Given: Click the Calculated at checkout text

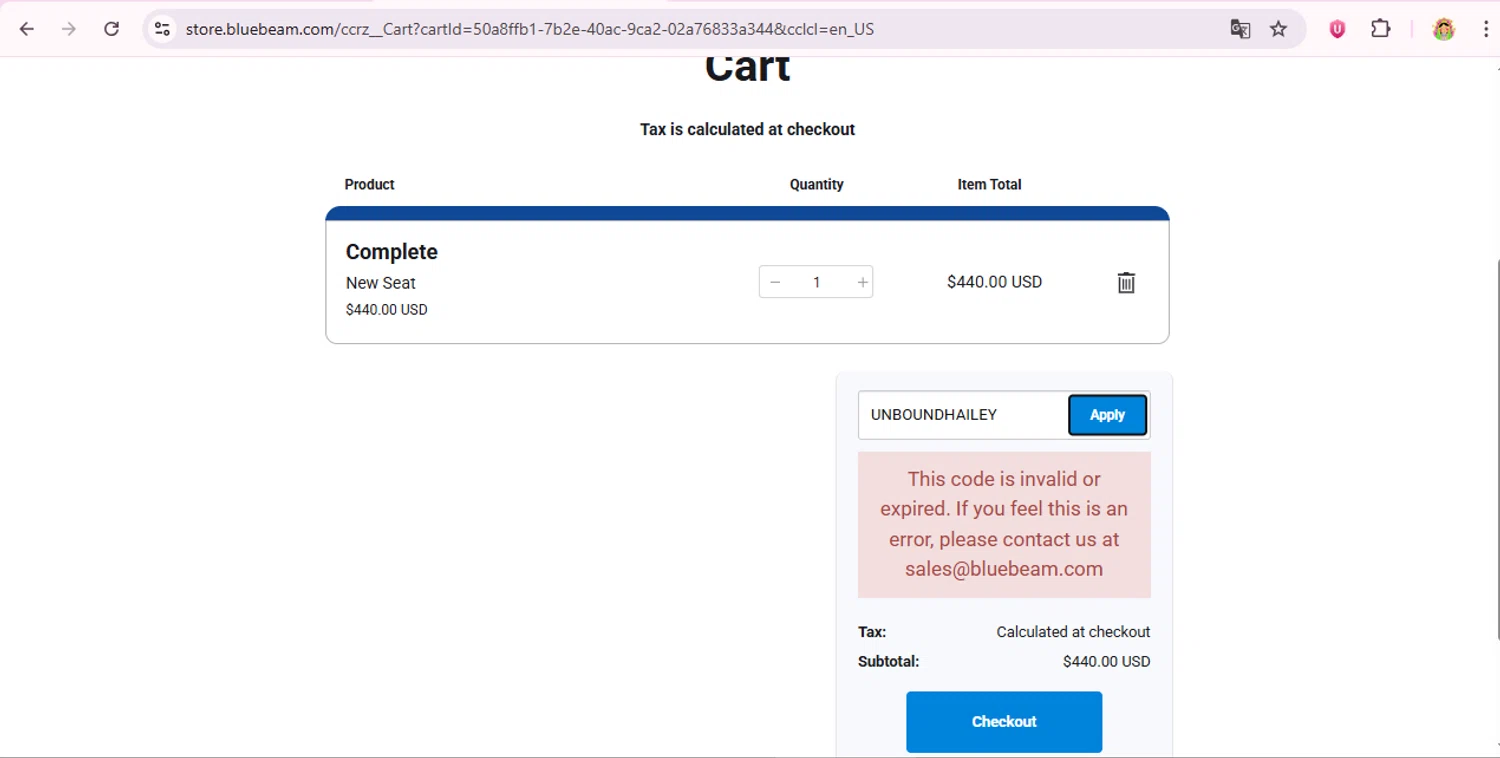Looking at the screenshot, I should tap(1073, 632).
